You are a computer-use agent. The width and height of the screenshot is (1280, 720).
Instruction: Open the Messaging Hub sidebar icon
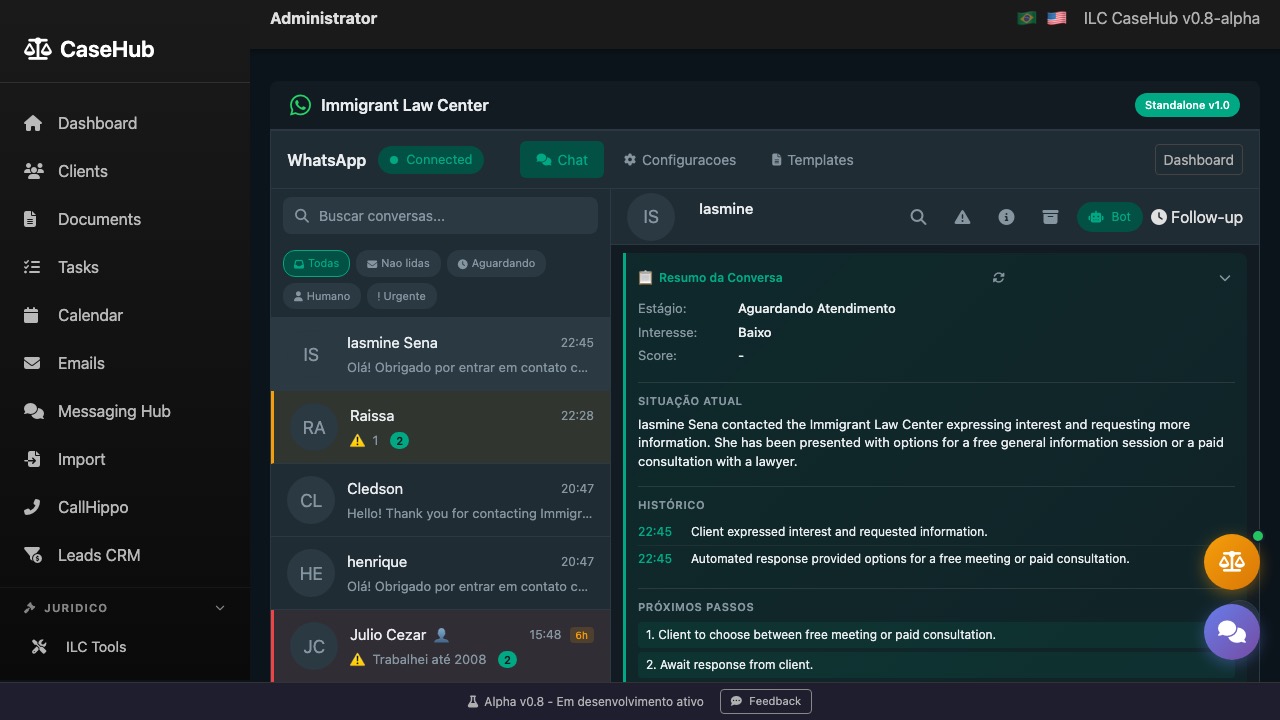pyautogui.click(x=34, y=411)
